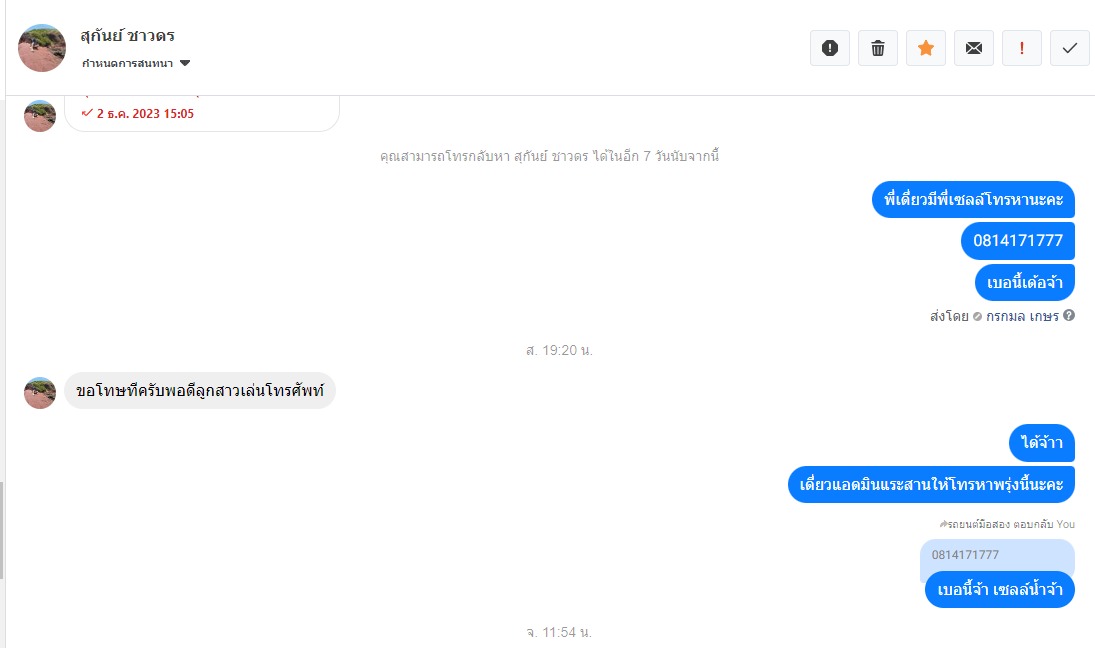The width and height of the screenshot is (1095, 648).
Task: Click the reply arrow icon near รถยนต์มือสอง
Action: pos(943,524)
